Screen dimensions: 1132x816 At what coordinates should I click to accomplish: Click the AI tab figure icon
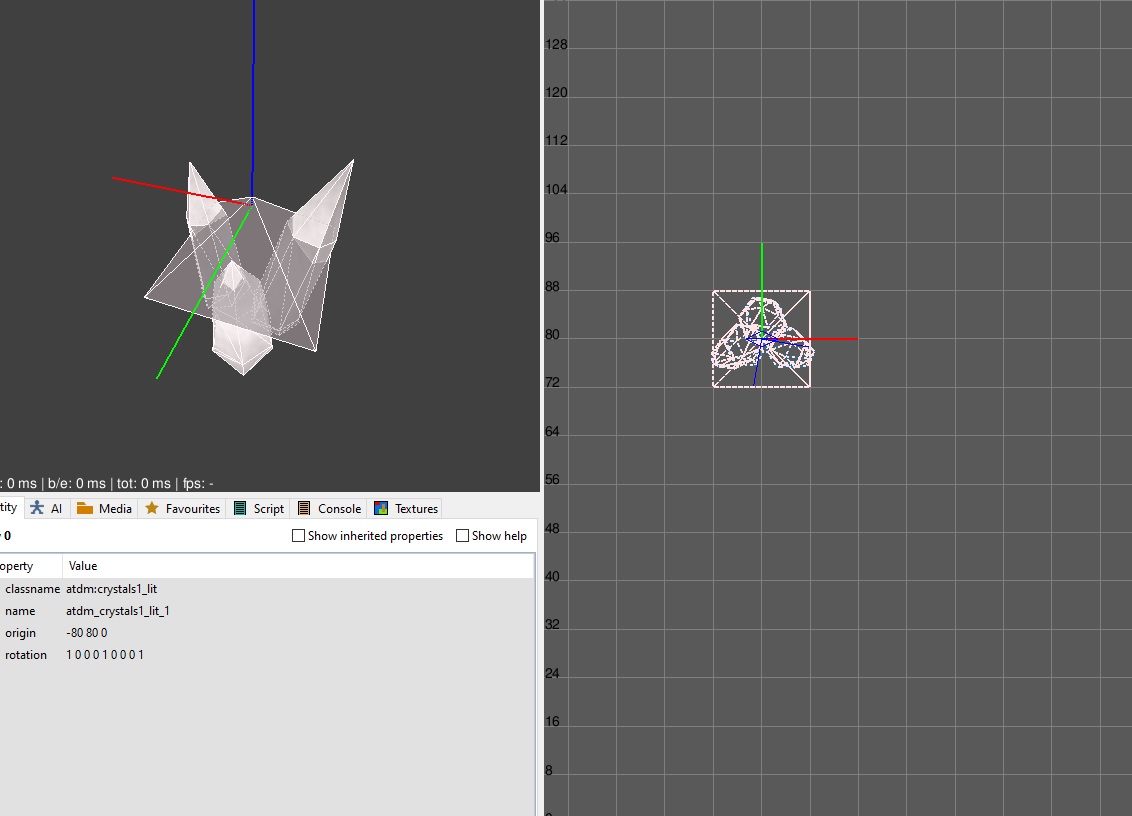click(x=37, y=508)
